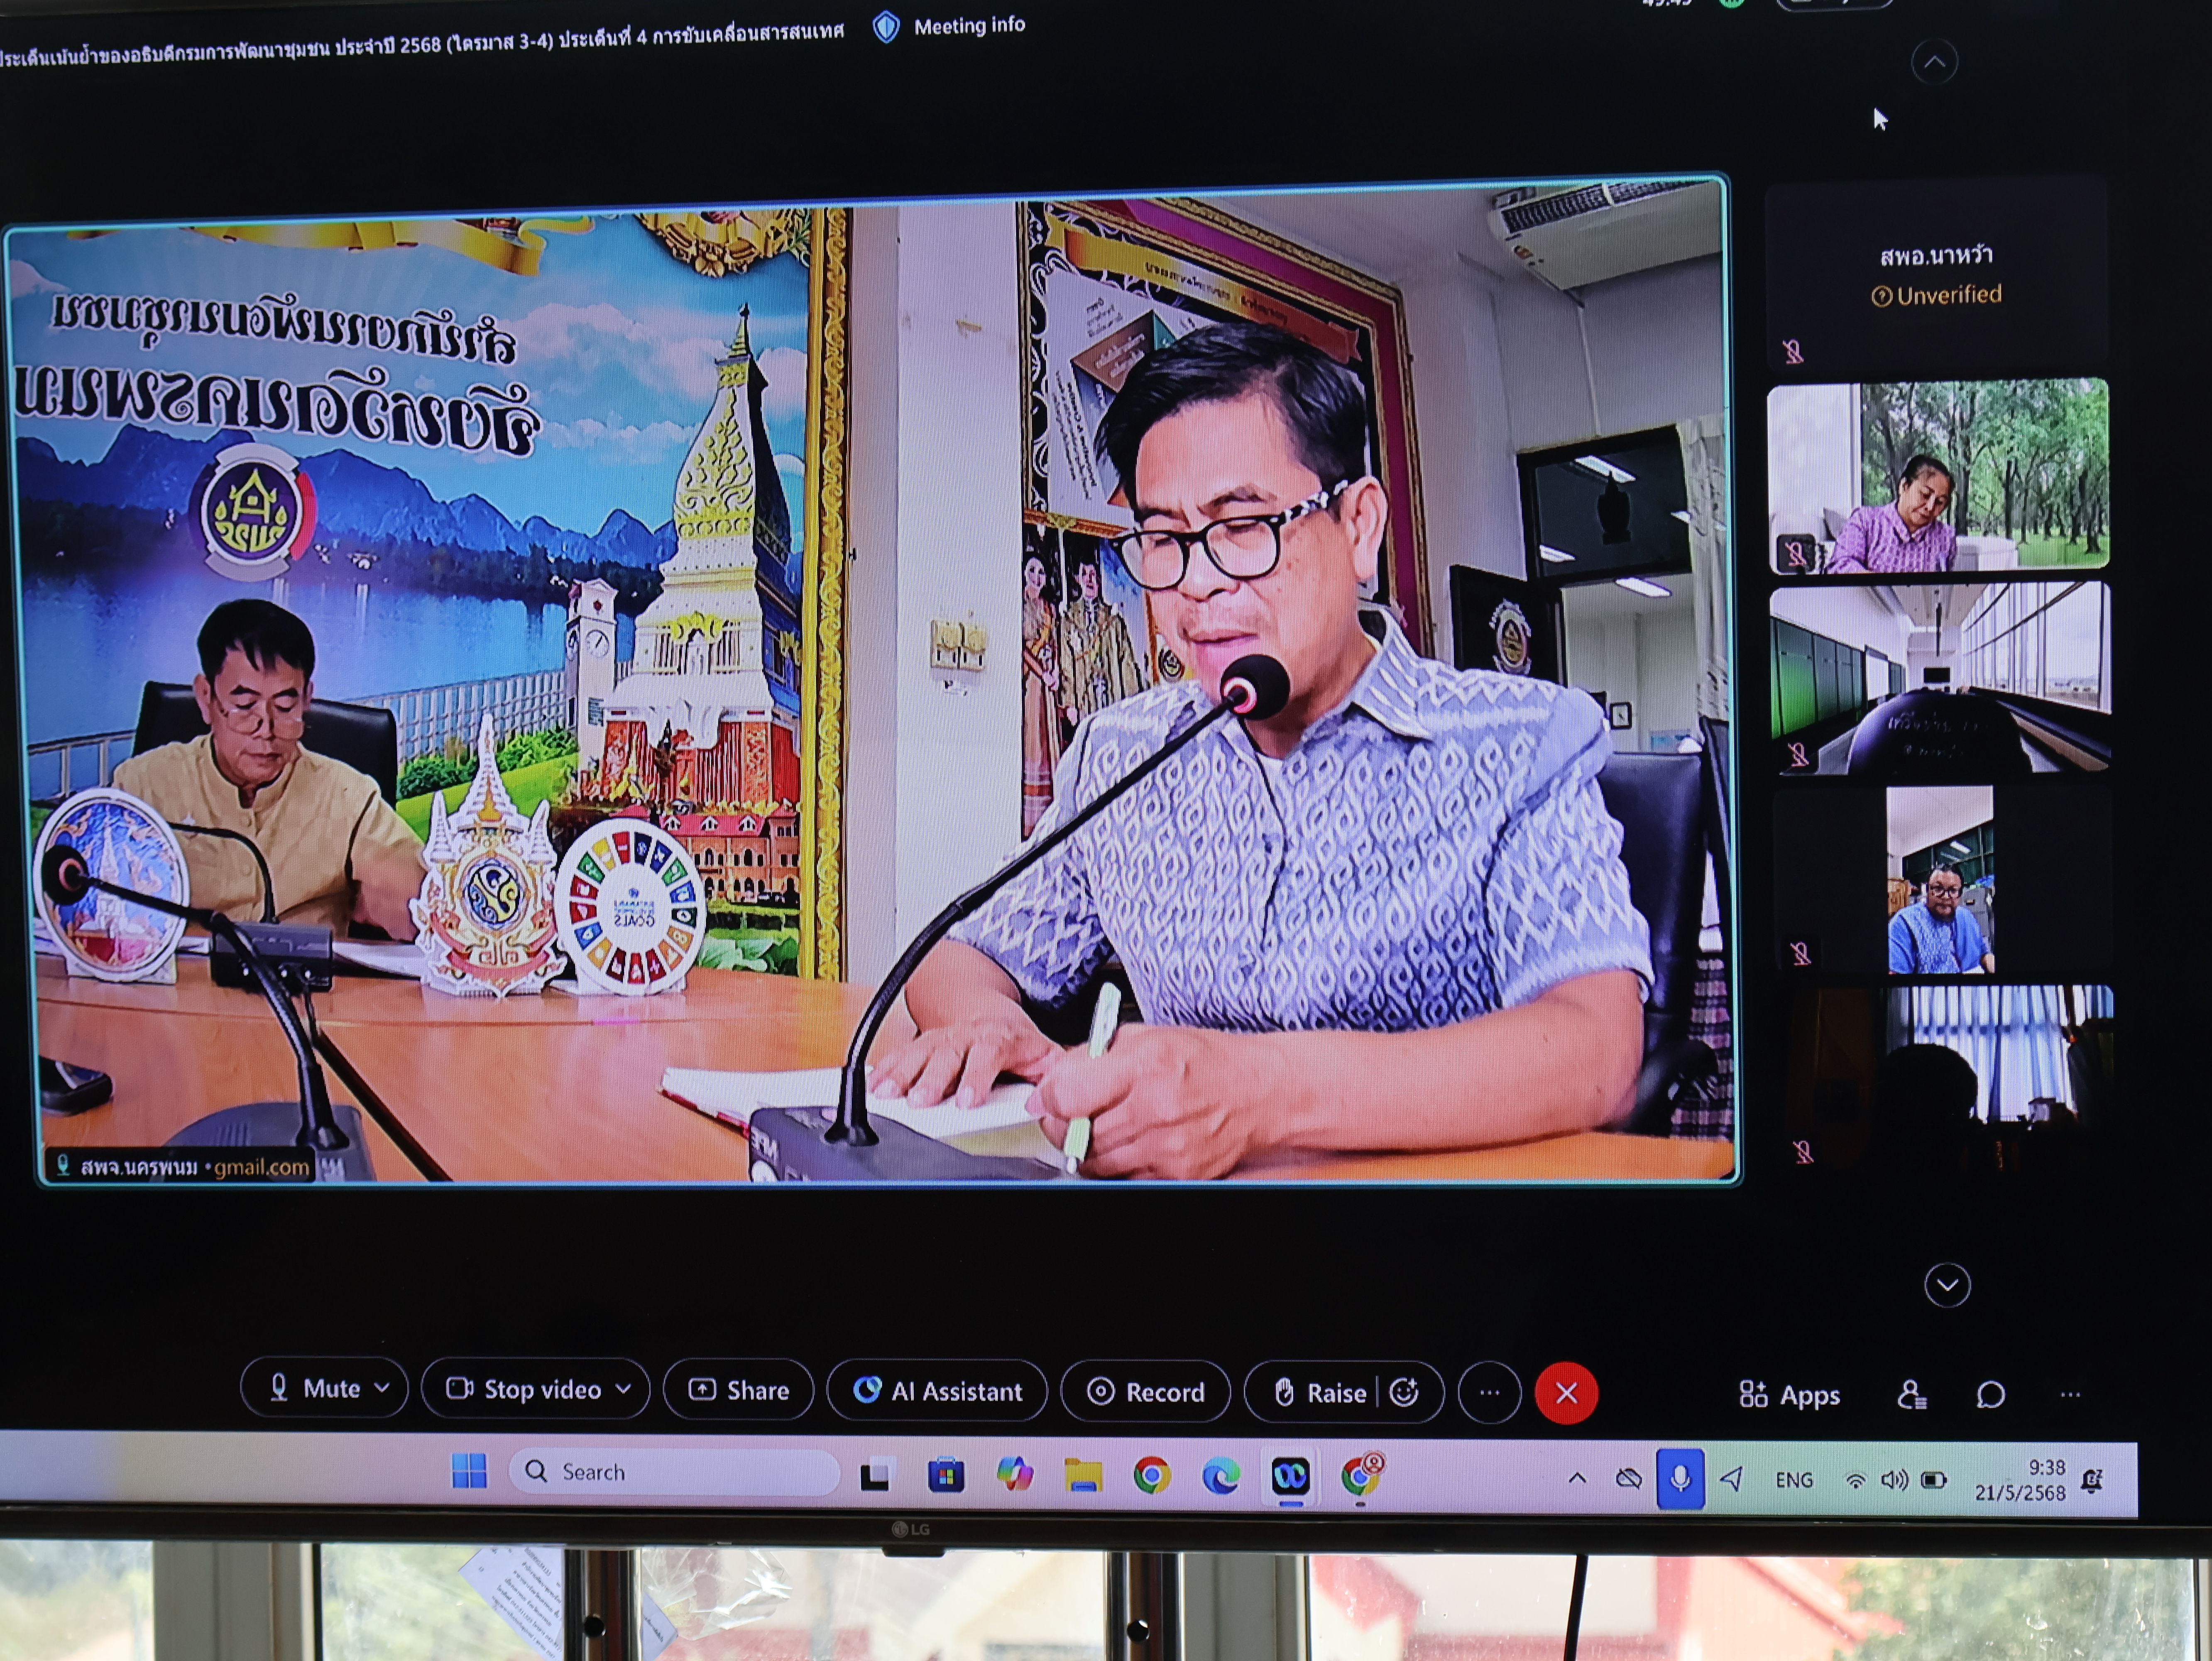Open Microsoft Edge from taskbar

[1220, 1476]
